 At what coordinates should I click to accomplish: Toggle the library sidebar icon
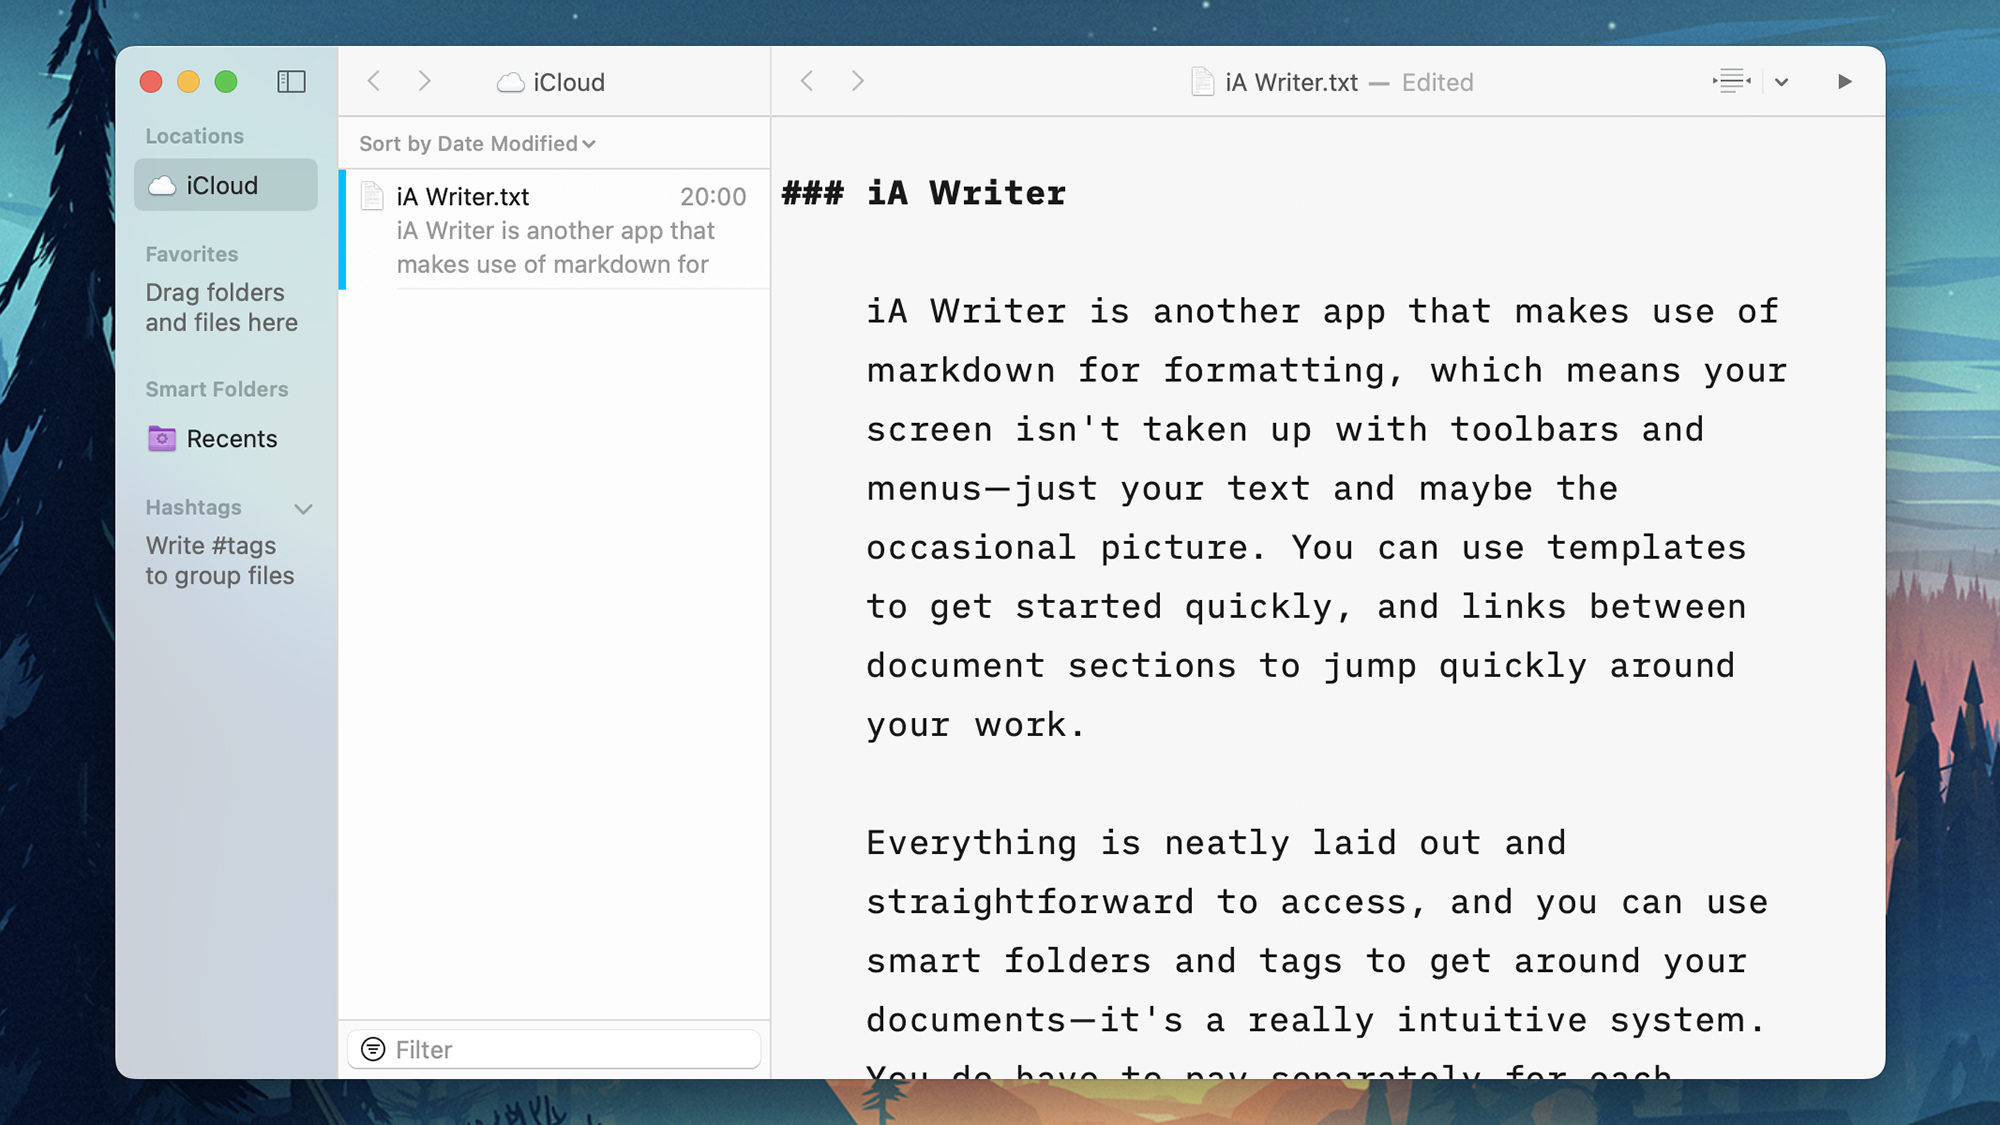click(291, 82)
